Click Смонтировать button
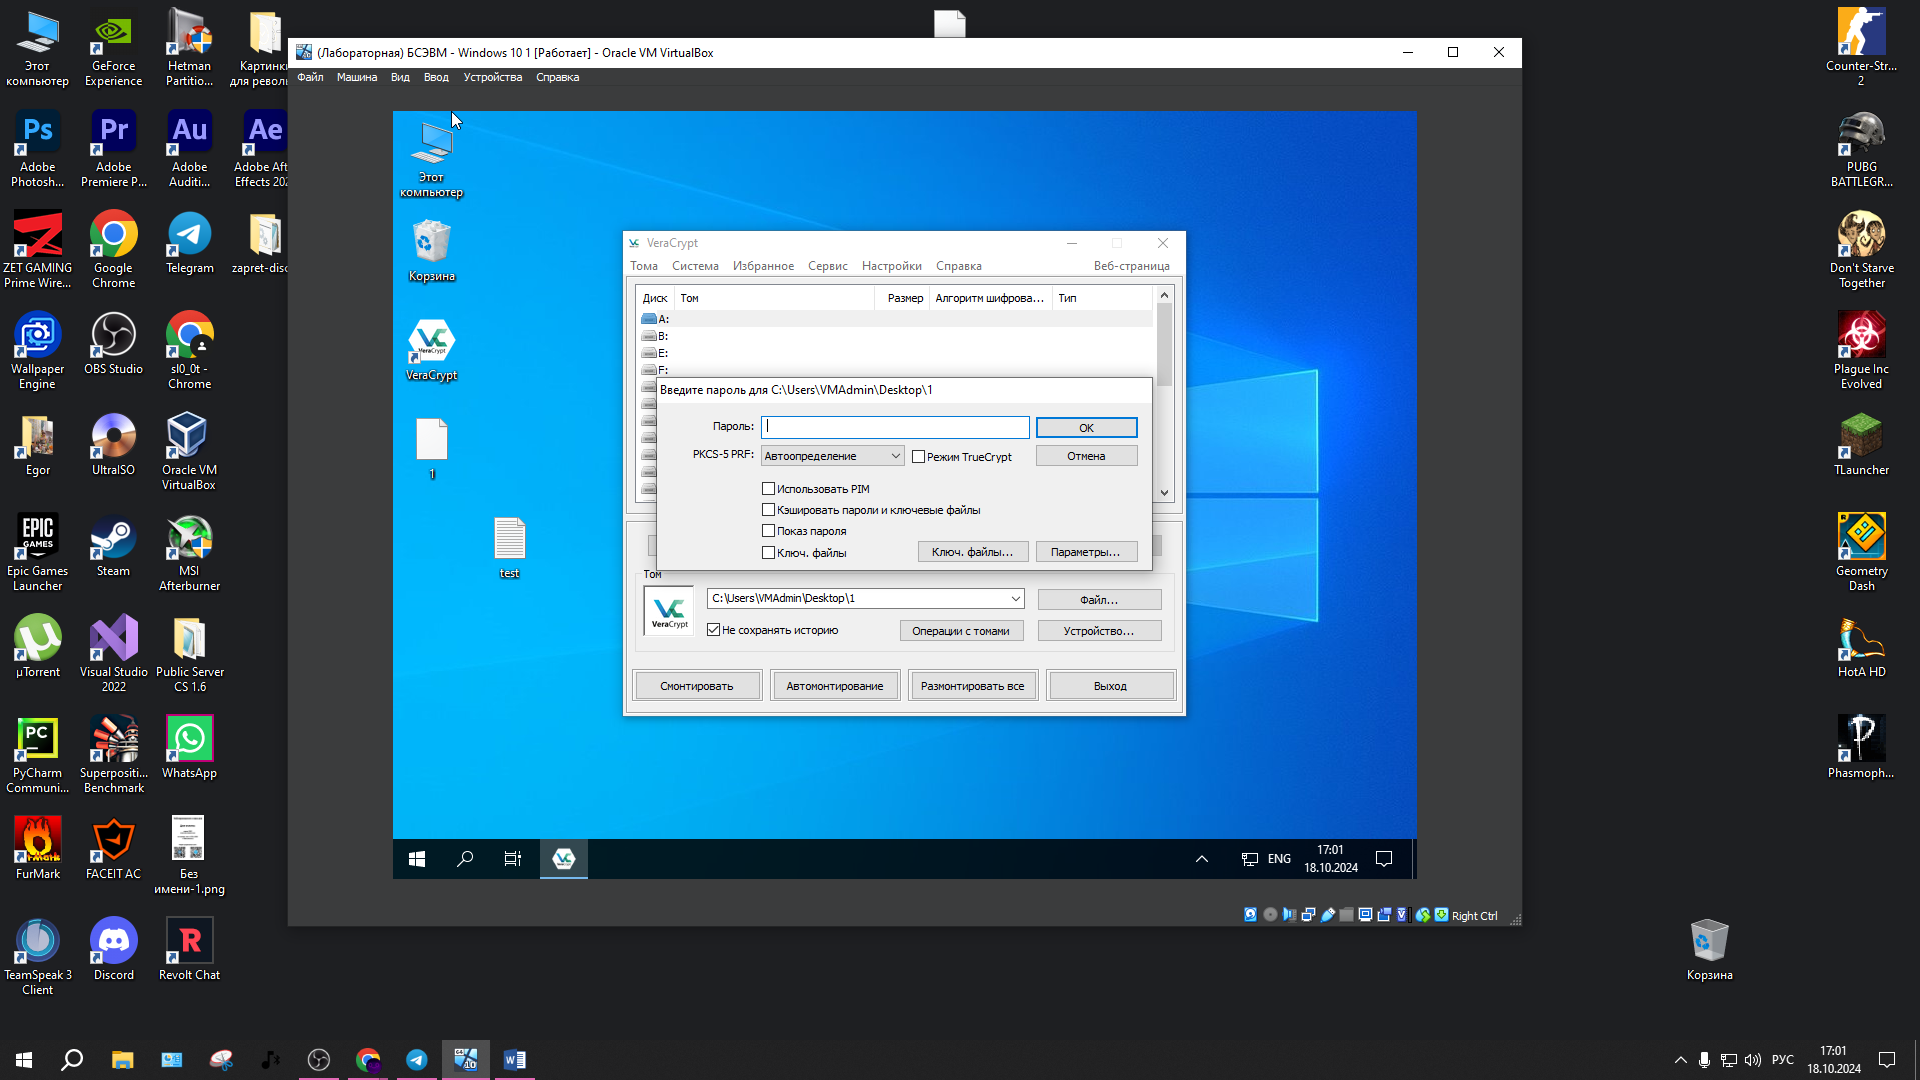This screenshot has height=1080, width=1920. point(697,686)
